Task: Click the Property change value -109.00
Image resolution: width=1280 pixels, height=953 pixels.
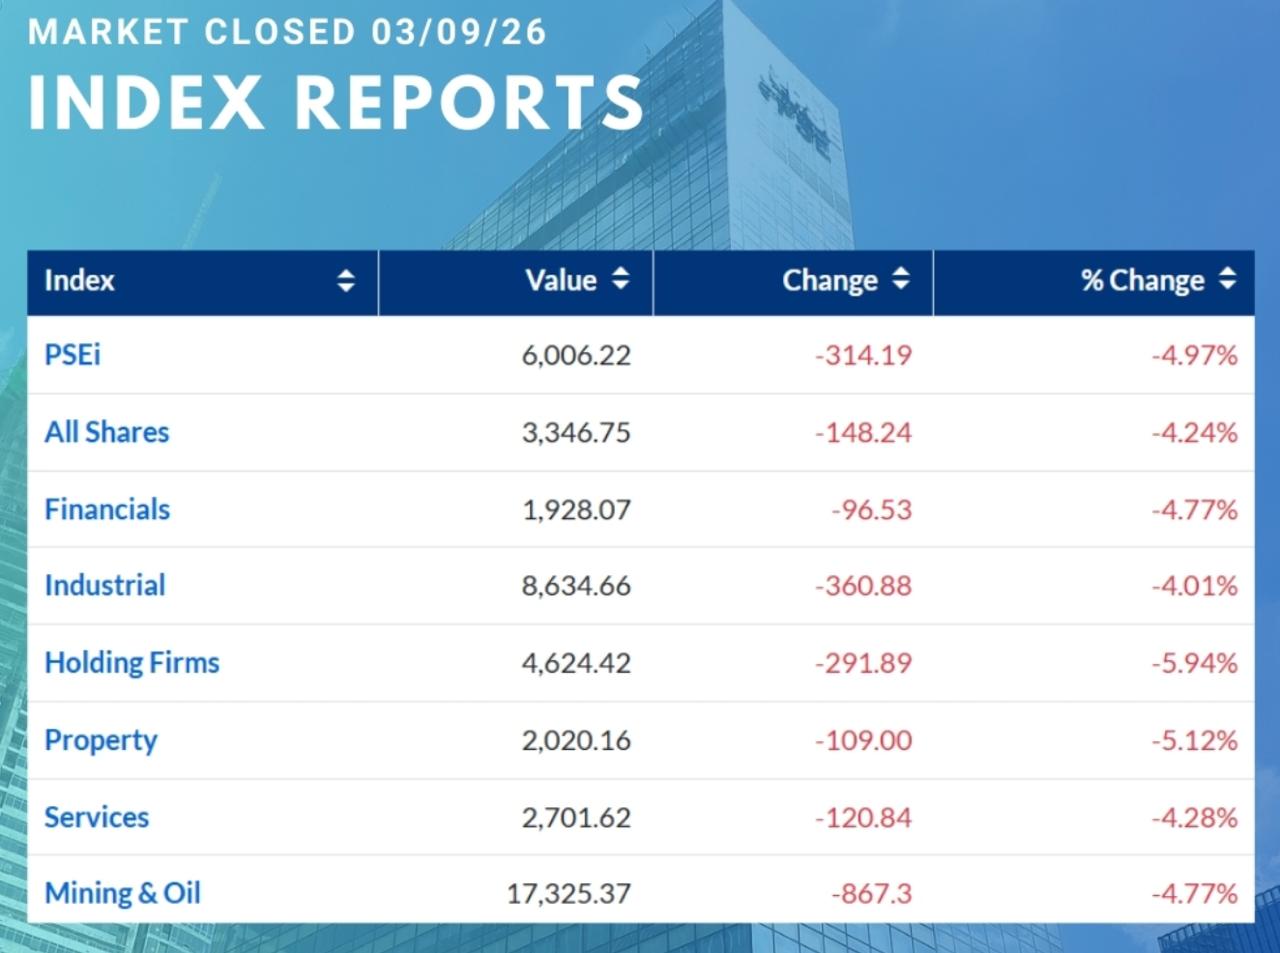Action: point(863,740)
